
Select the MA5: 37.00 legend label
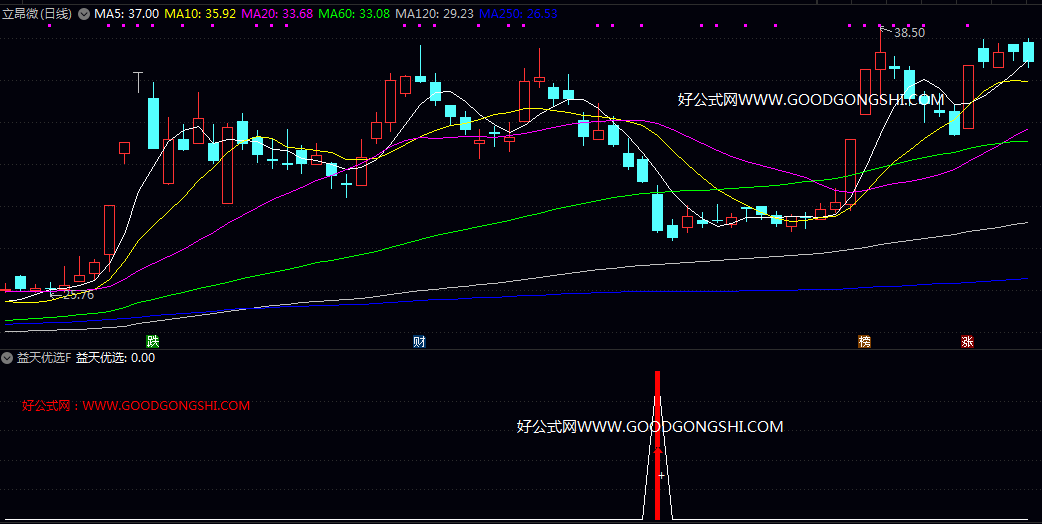click(126, 13)
